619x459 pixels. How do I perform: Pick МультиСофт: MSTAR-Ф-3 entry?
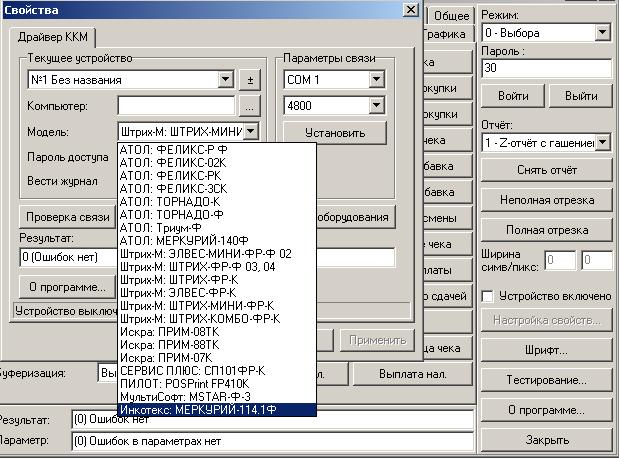pos(217,397)
